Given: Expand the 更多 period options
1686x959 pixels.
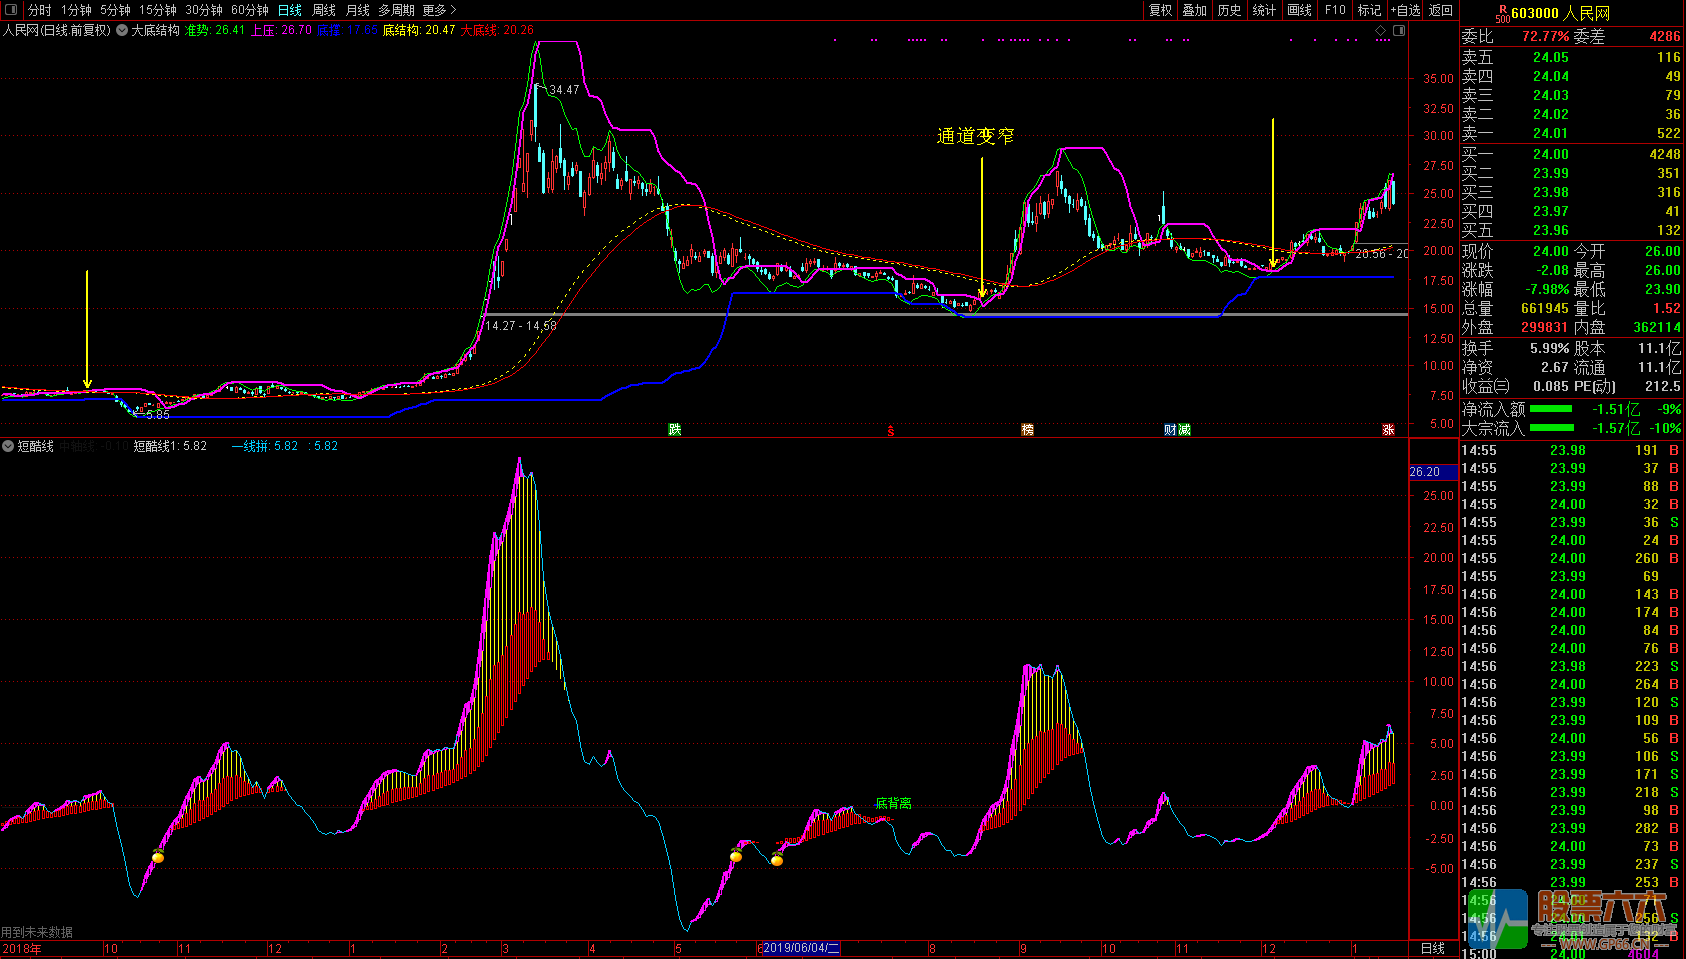Looking at the screenshot, I should pos(439,10).
